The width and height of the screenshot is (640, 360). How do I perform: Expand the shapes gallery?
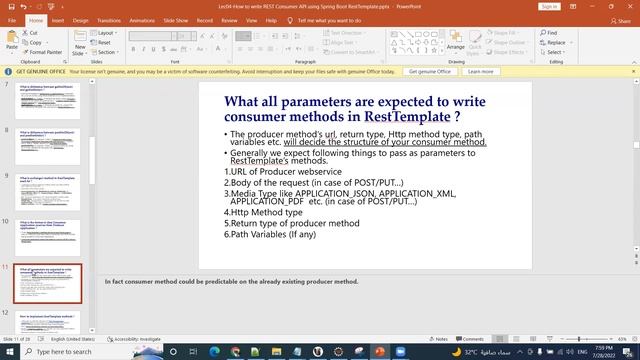[x=442, y=51]
